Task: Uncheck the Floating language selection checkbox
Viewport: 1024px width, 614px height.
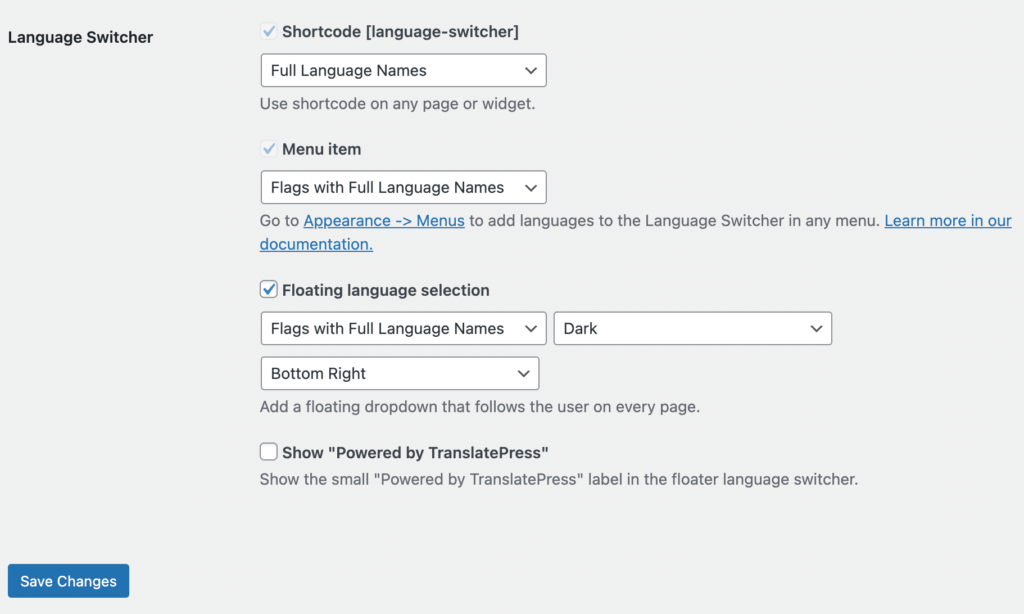Action: (x=268, y=290)
